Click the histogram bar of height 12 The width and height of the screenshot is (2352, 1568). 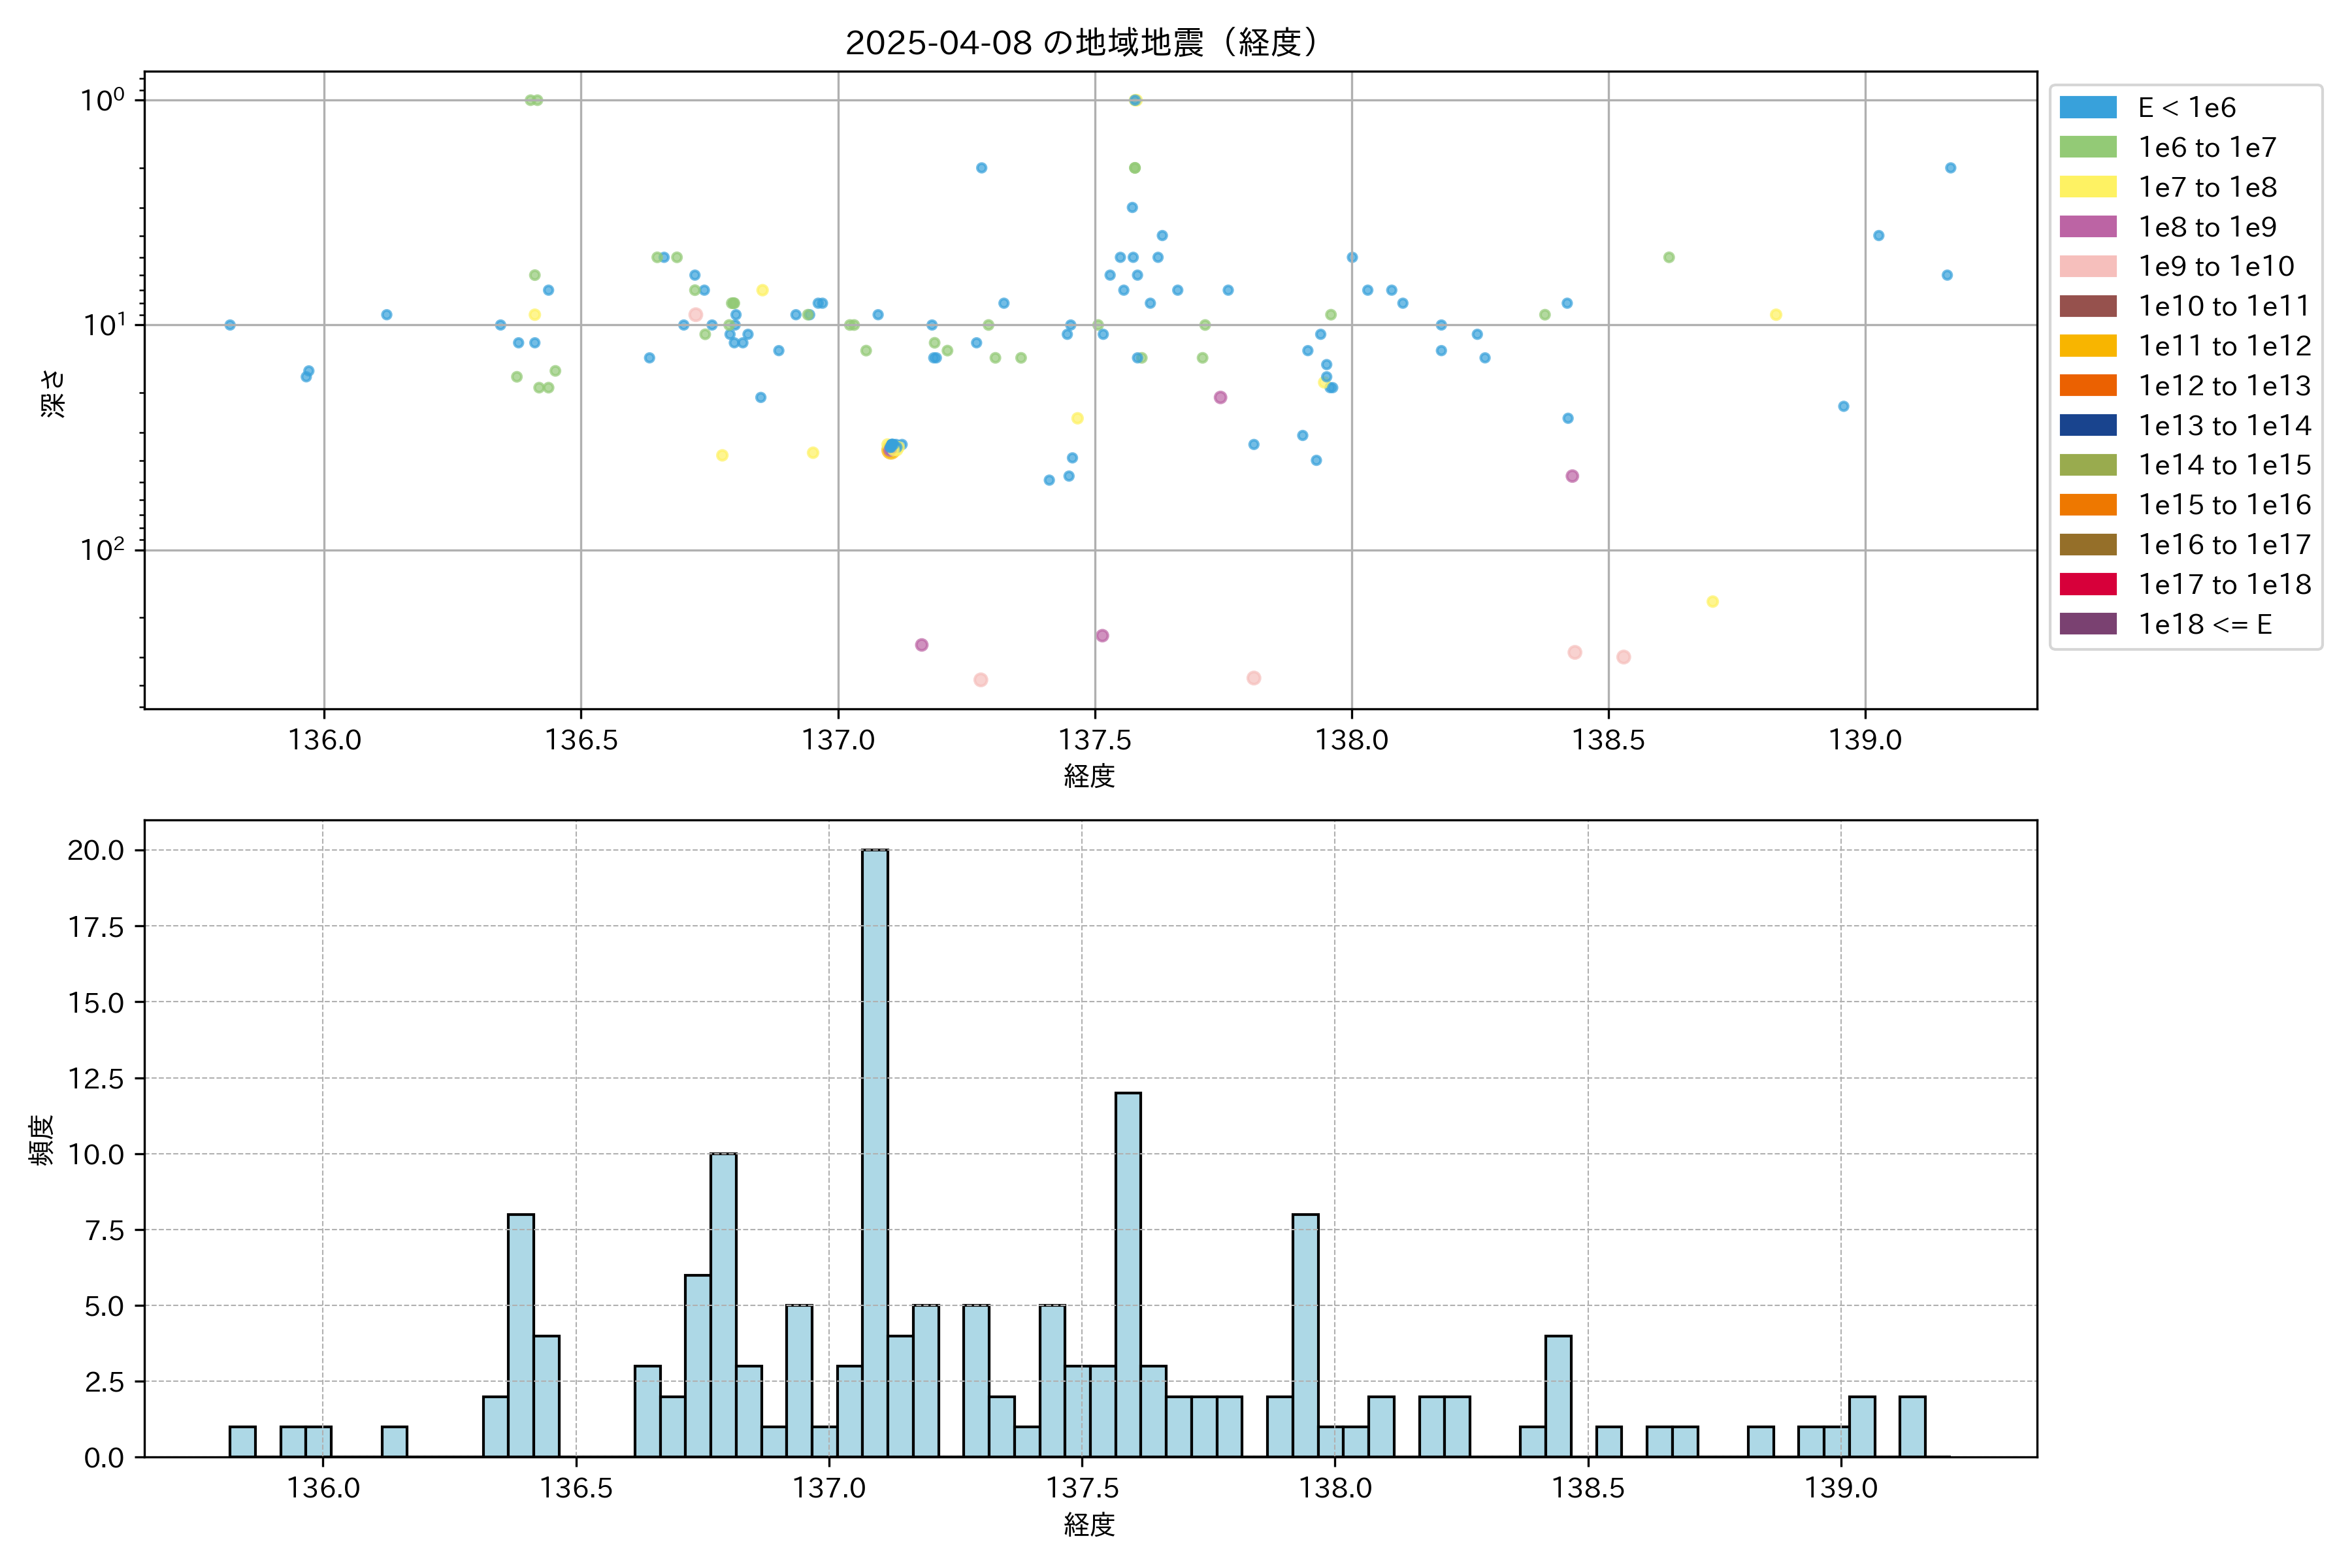[x=1128, y=1274]
